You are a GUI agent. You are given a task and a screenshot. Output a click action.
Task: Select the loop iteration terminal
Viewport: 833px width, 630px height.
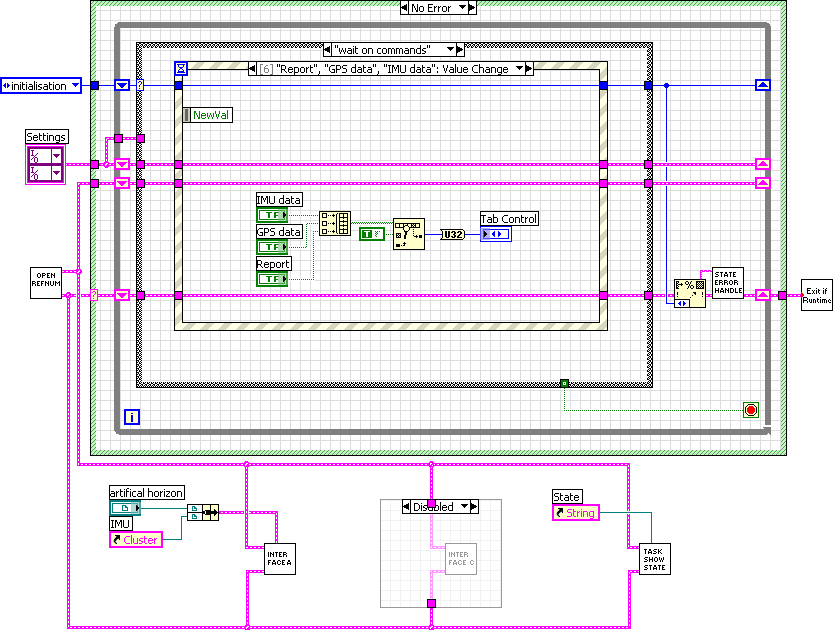(132, 417)
